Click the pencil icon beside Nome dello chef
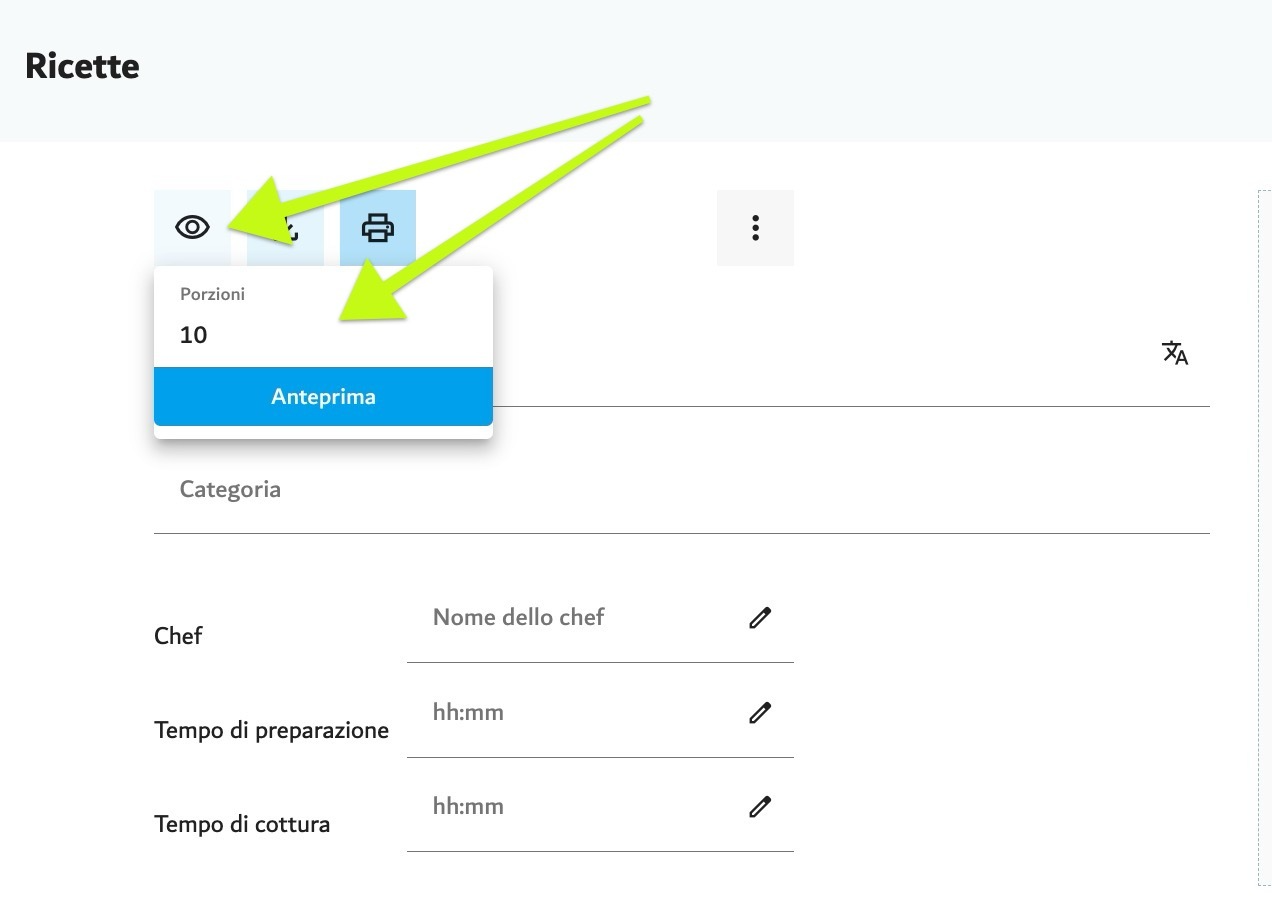1272x904 pixels. click(x=760, y=618)
